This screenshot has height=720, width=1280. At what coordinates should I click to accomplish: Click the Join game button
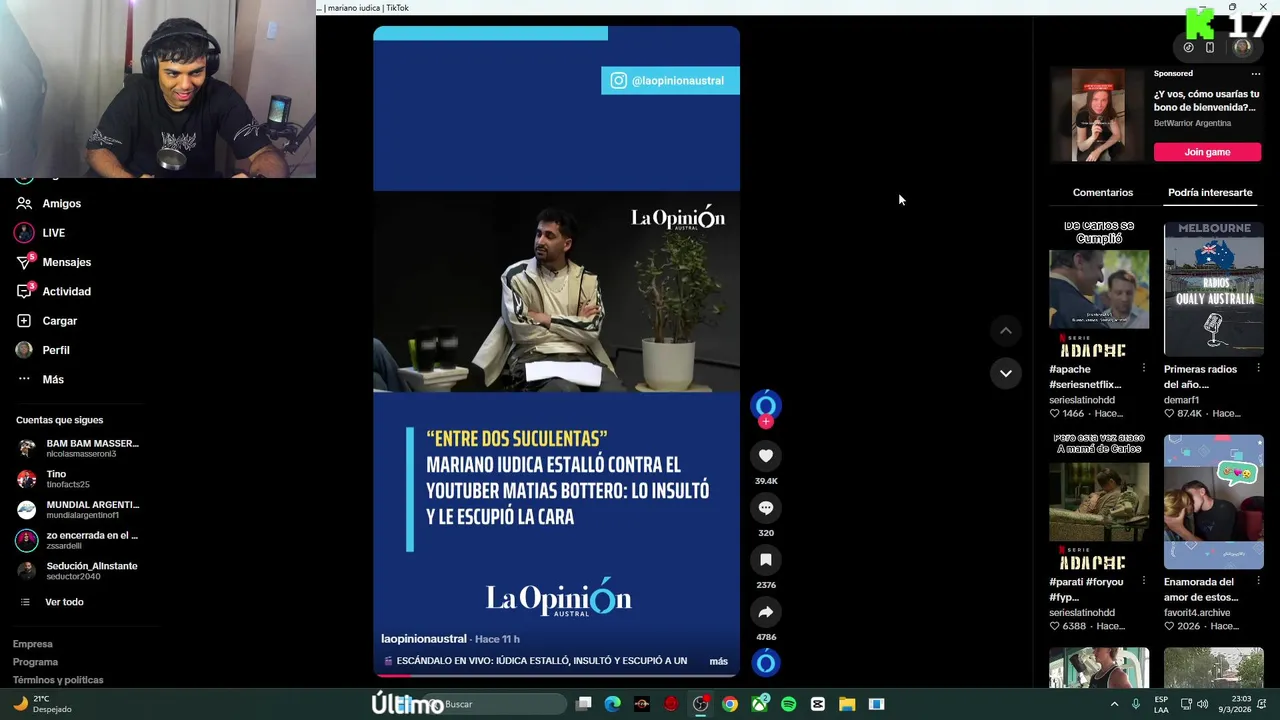tap(1207, 152)
